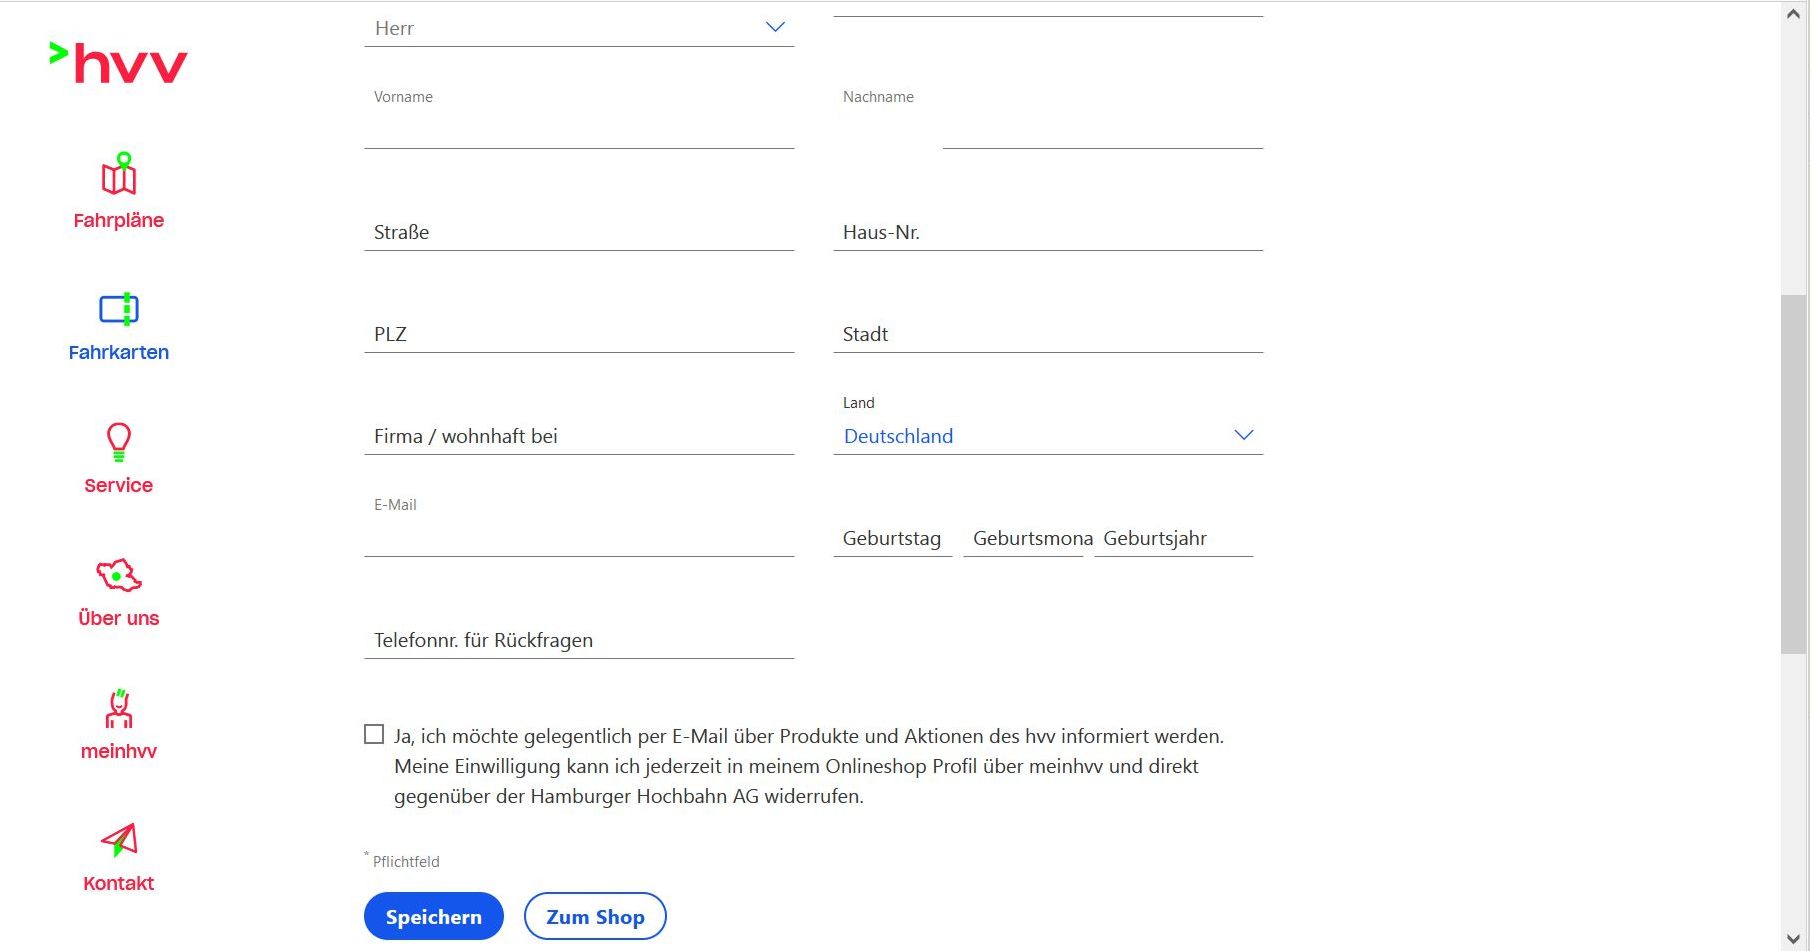Select the Service menu label
Image resolution: width=1811 pixels, height=952 pixels.
119,485
